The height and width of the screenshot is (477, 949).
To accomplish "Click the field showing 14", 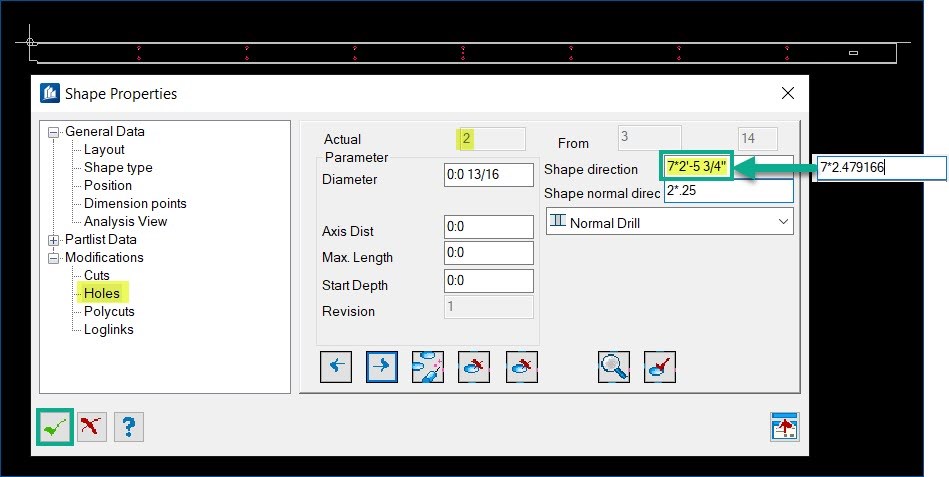I will pyautogui.click(x=758, y=139).
